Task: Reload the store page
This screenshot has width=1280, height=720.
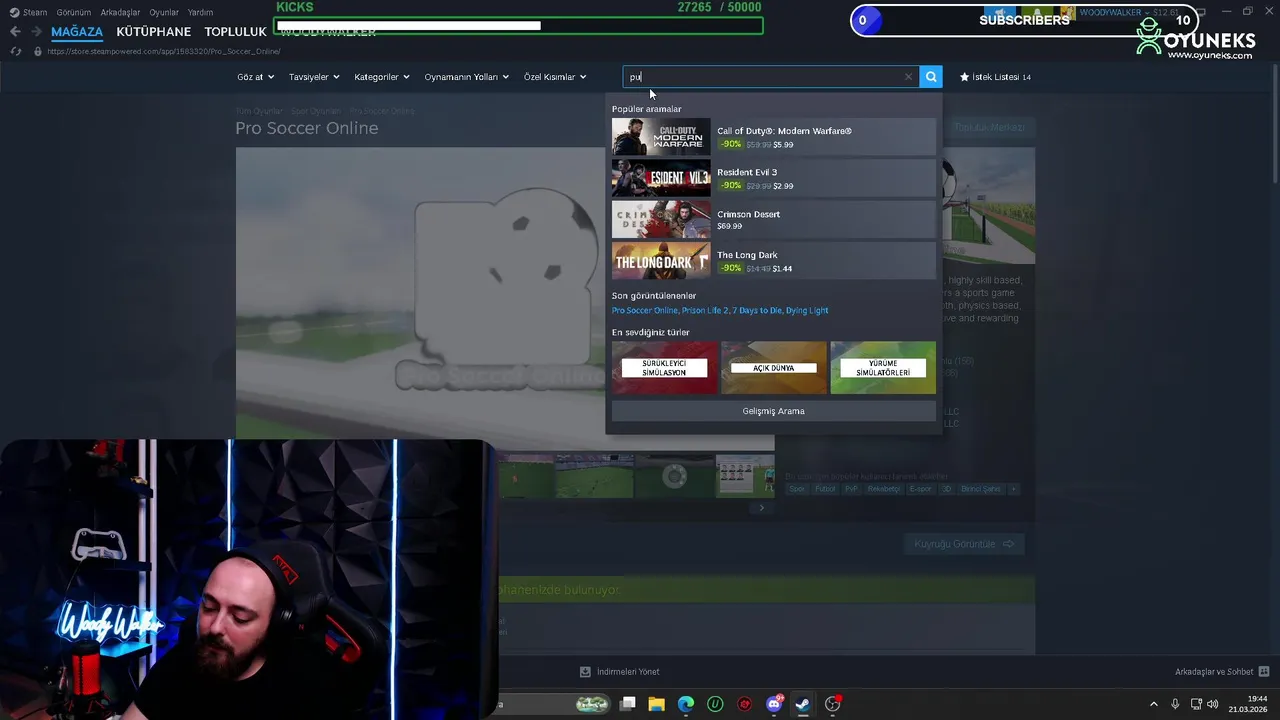Action: click(x=16, y=51)
